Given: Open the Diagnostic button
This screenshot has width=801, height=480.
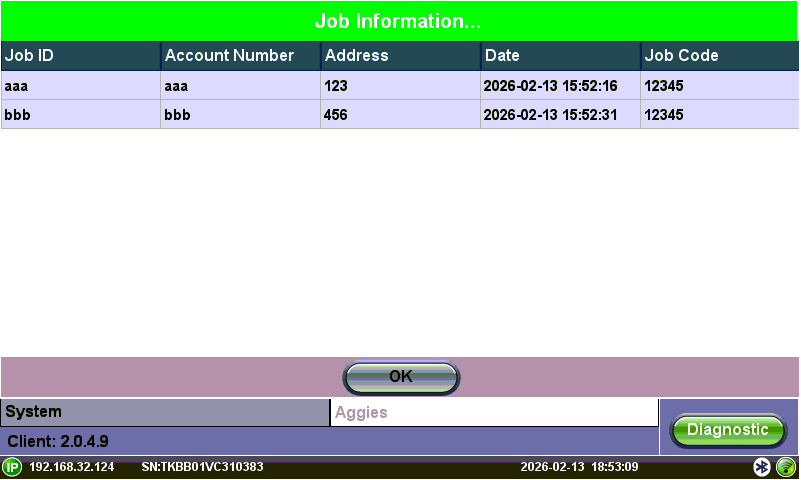Looking at the screenshot, I should click(727, 430).
